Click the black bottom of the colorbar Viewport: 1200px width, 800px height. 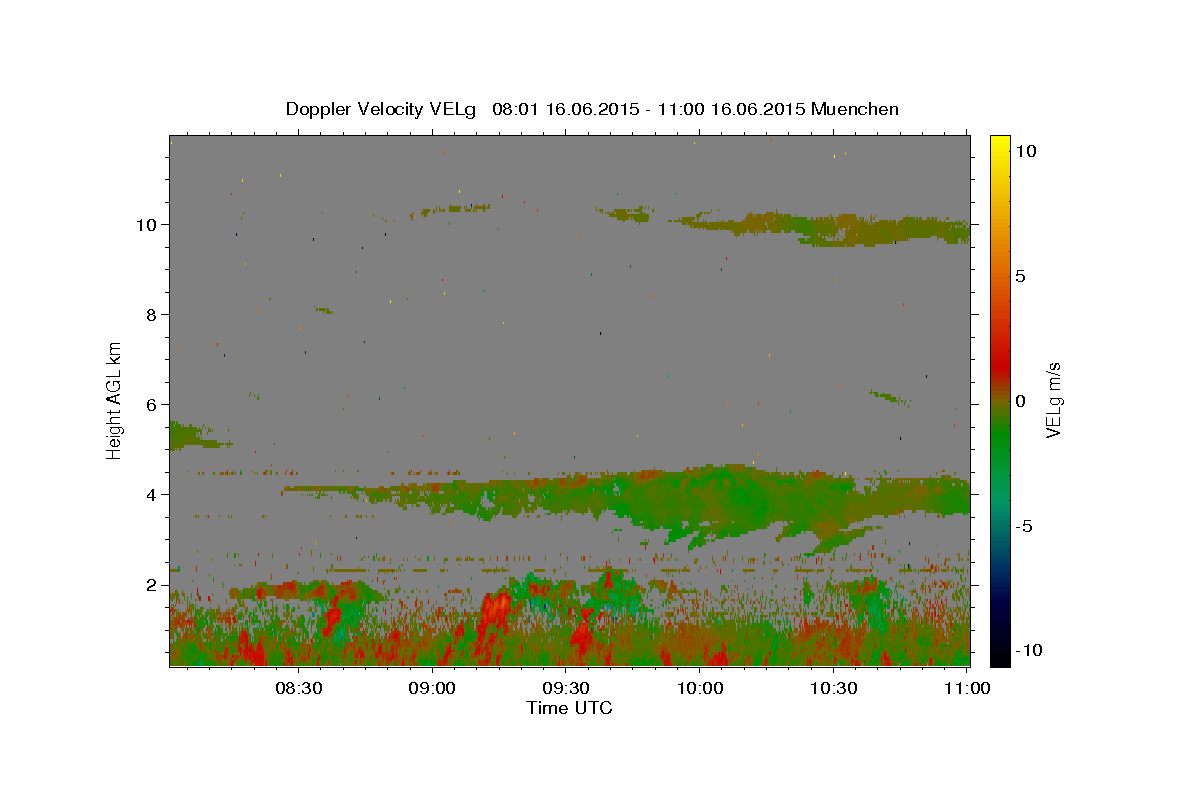point(999,650)
